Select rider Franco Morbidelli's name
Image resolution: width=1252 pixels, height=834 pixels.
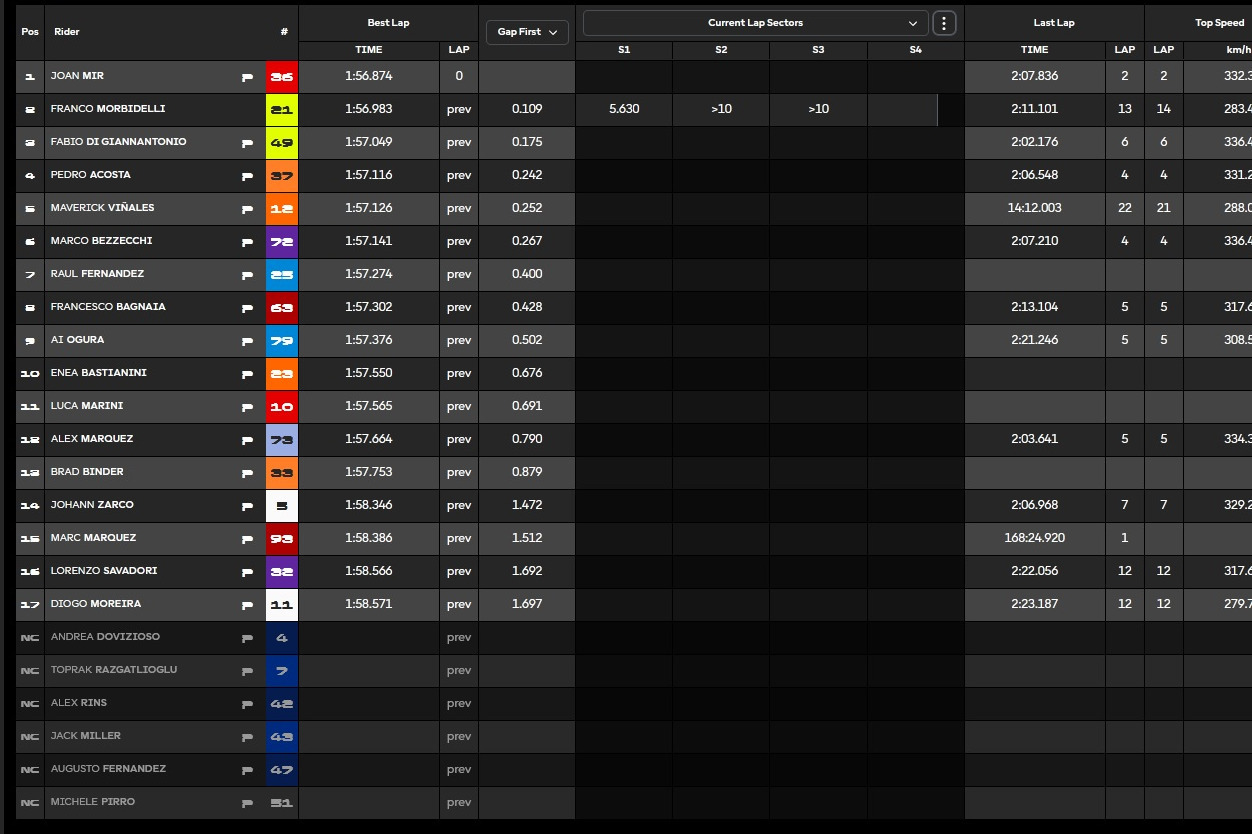tap(108, 109)
